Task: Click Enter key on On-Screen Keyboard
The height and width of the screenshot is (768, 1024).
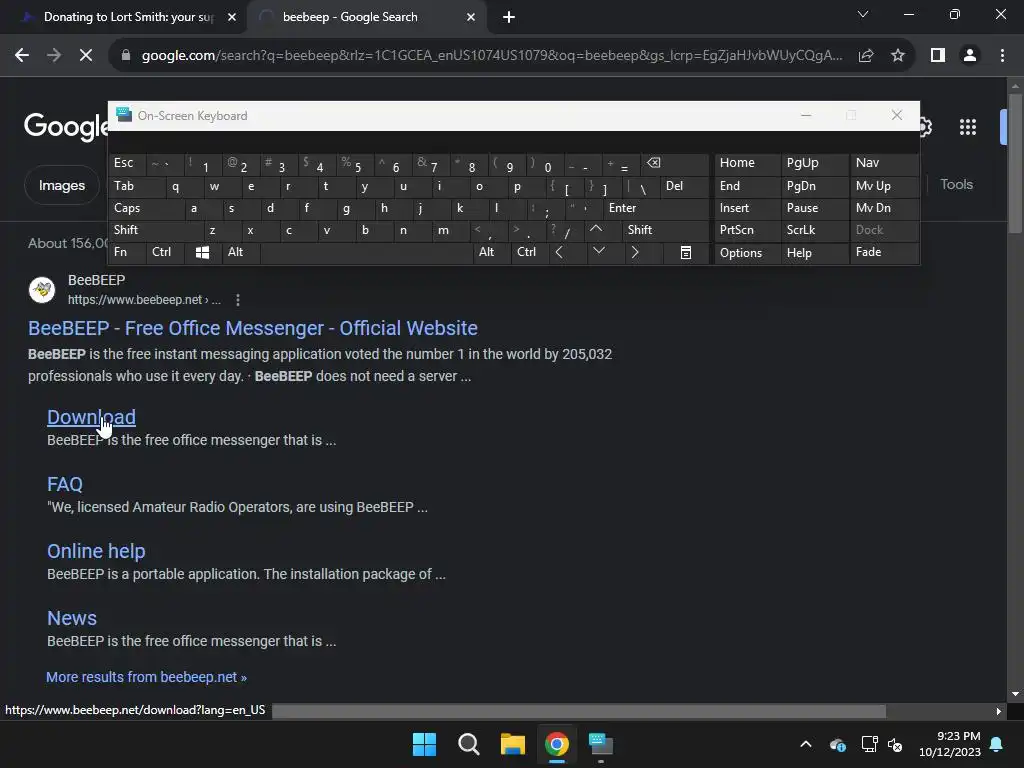Action: click(x=655, y=208)
